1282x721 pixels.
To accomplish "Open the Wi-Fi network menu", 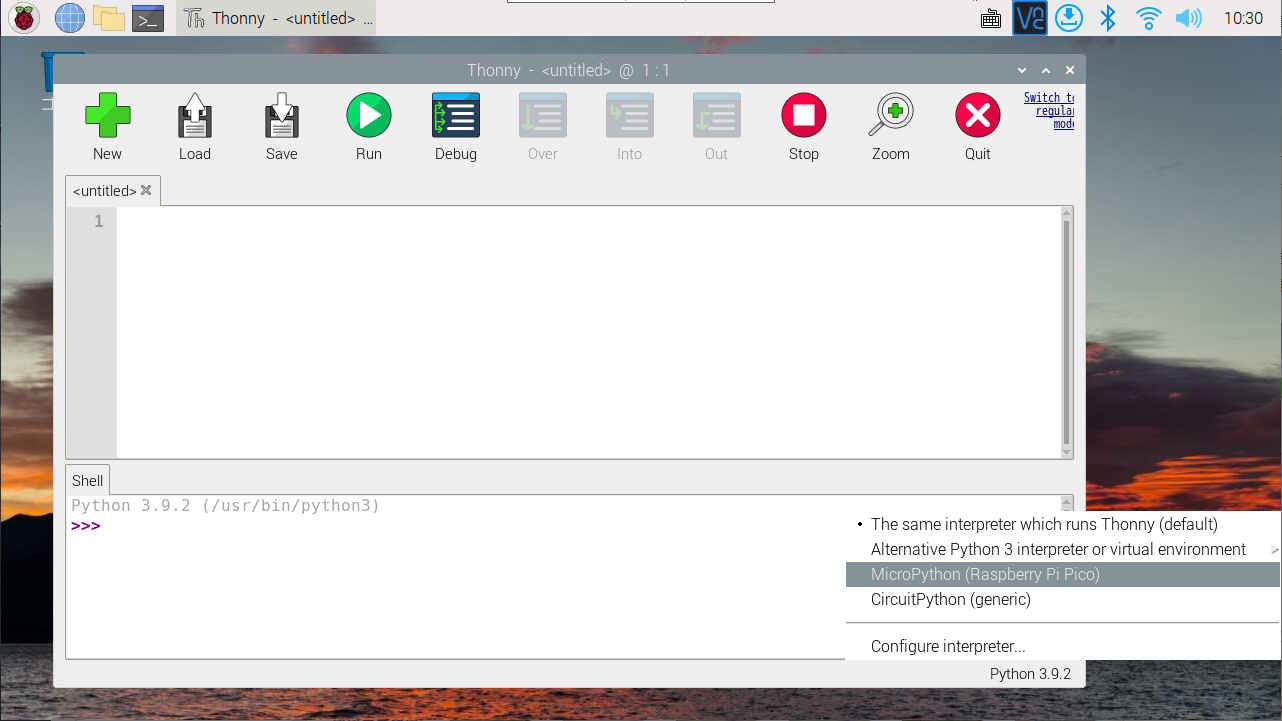I will click(x=1148, y=18).
